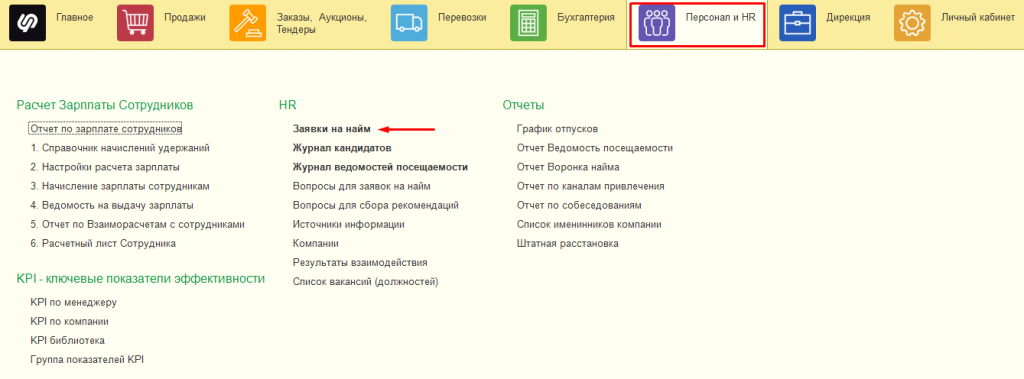Open Список вакансий (должностей)
1024x379 pixels.
point(366,282)
